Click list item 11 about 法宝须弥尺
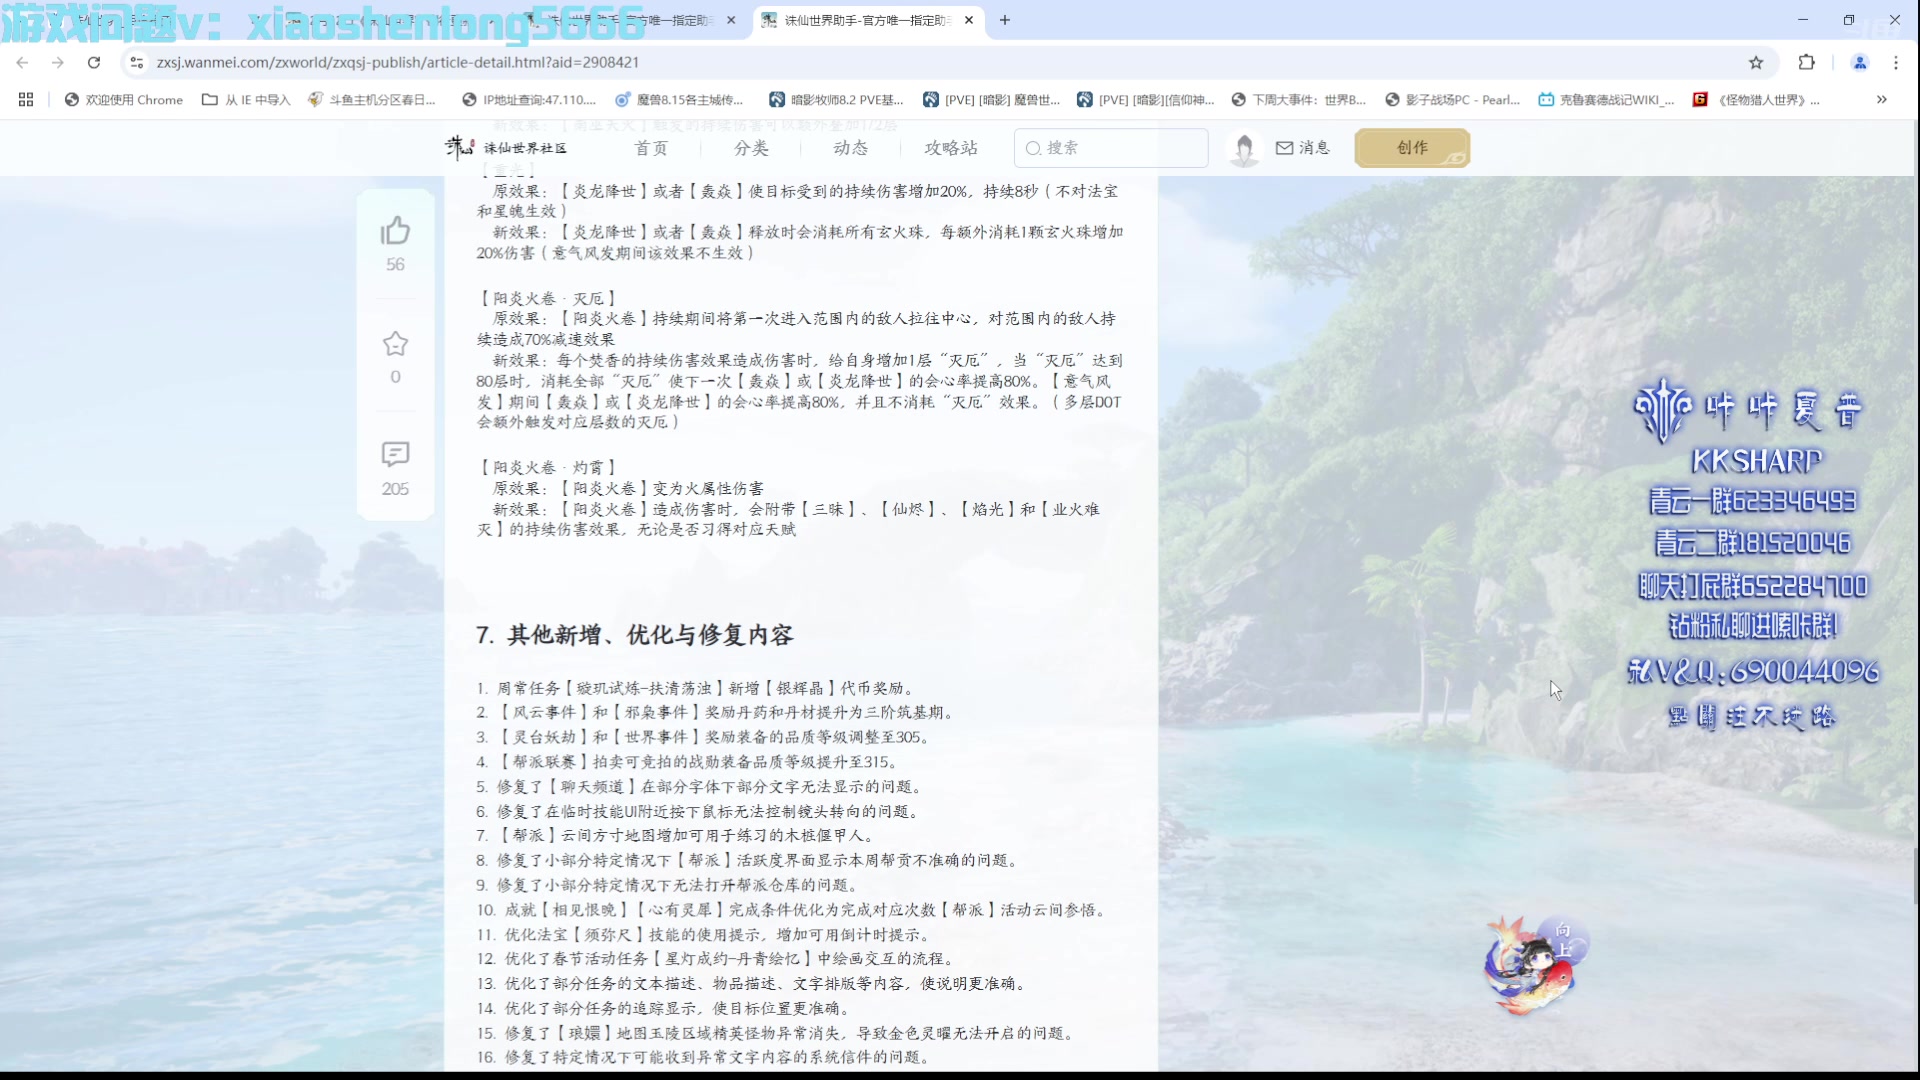This screenshot has height=1080, width=1920. (704, 935)
